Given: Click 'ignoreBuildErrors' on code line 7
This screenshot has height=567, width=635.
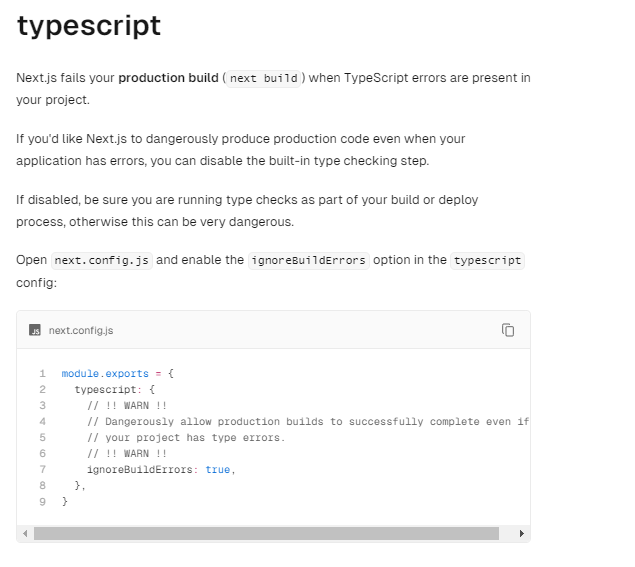Looking at the screenshot, I should click(140, 470).
